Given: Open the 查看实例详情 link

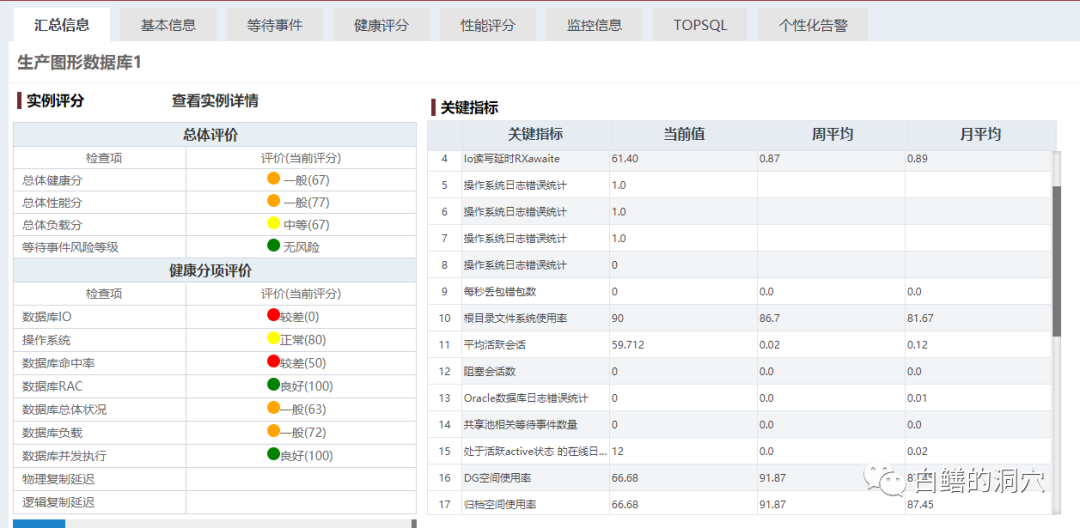Looking at the screenshot, I should click(215, 101).
